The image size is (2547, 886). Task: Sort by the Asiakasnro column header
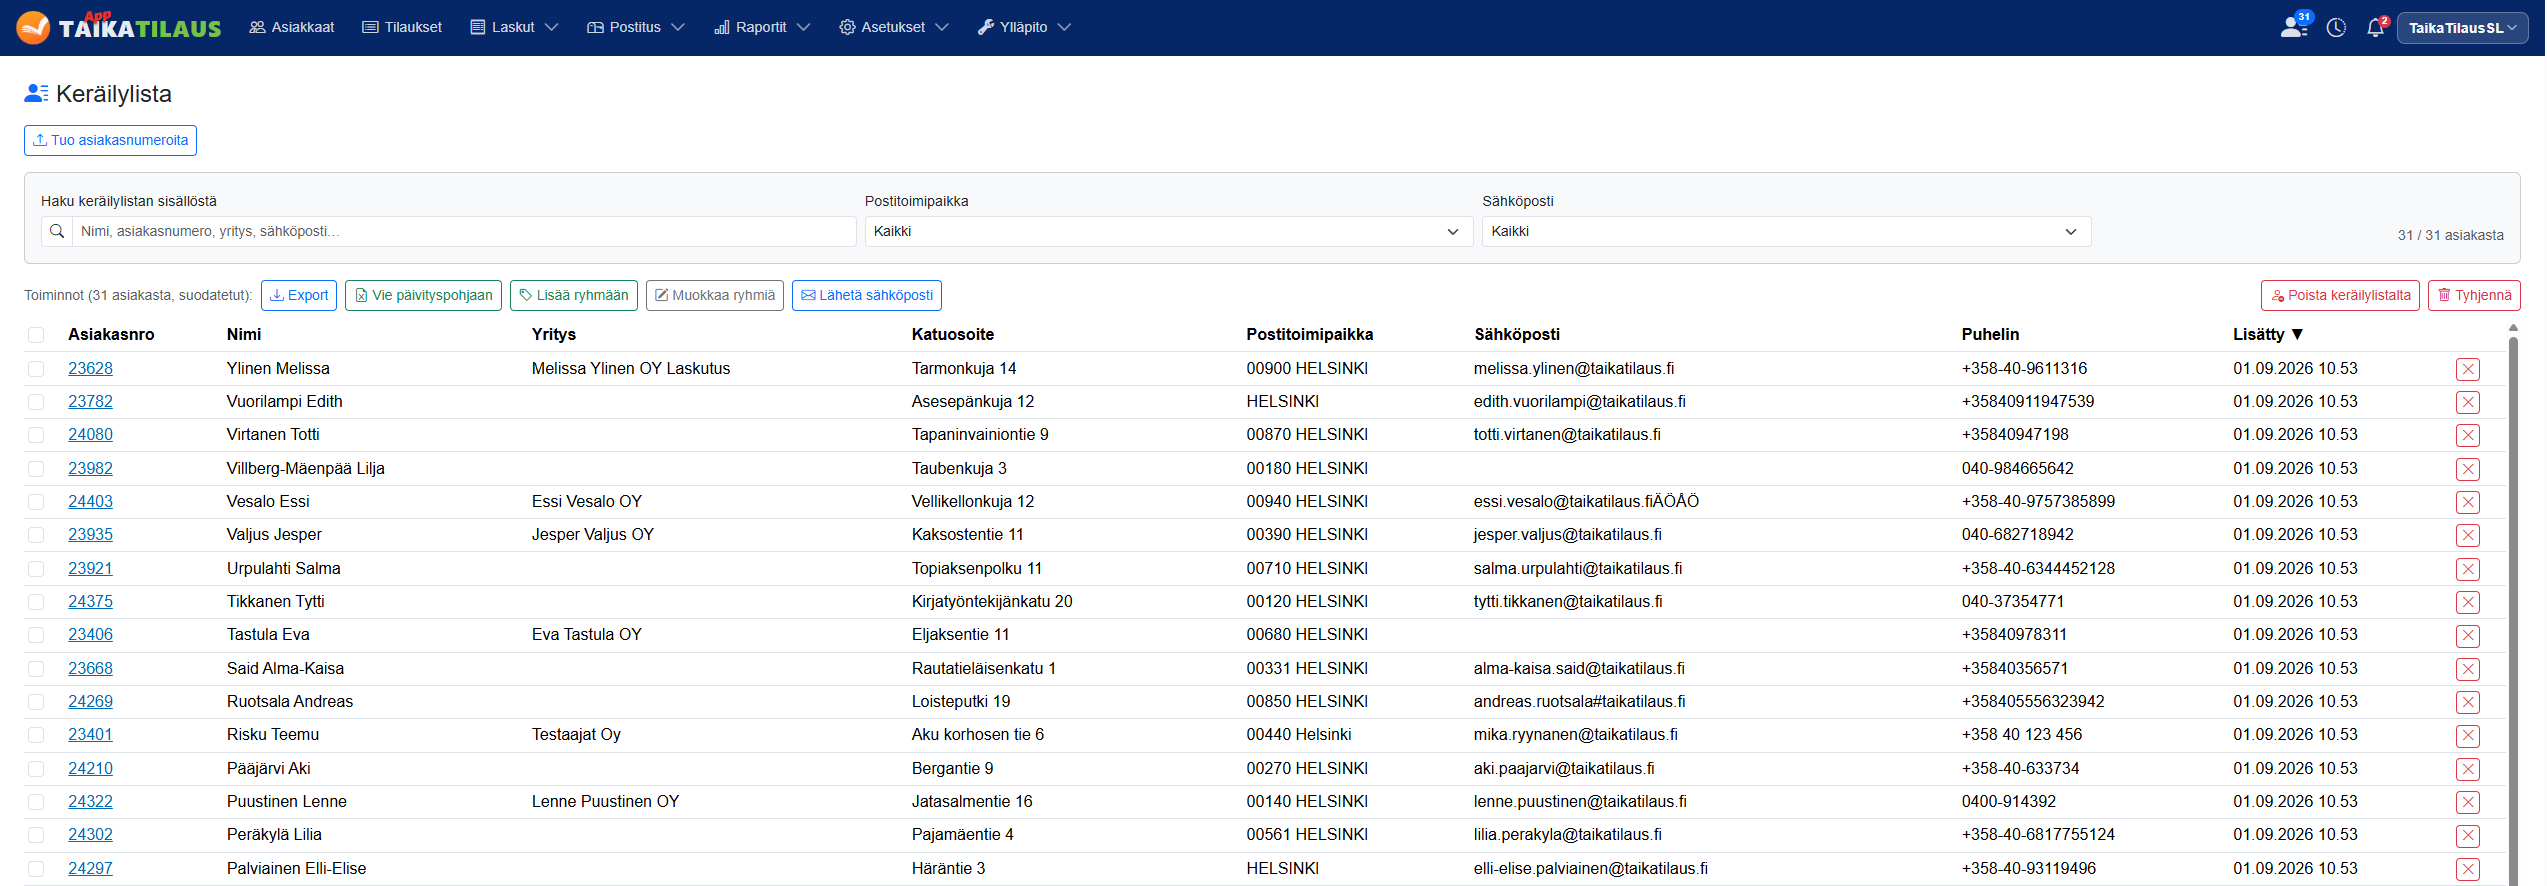coord(111,334)
